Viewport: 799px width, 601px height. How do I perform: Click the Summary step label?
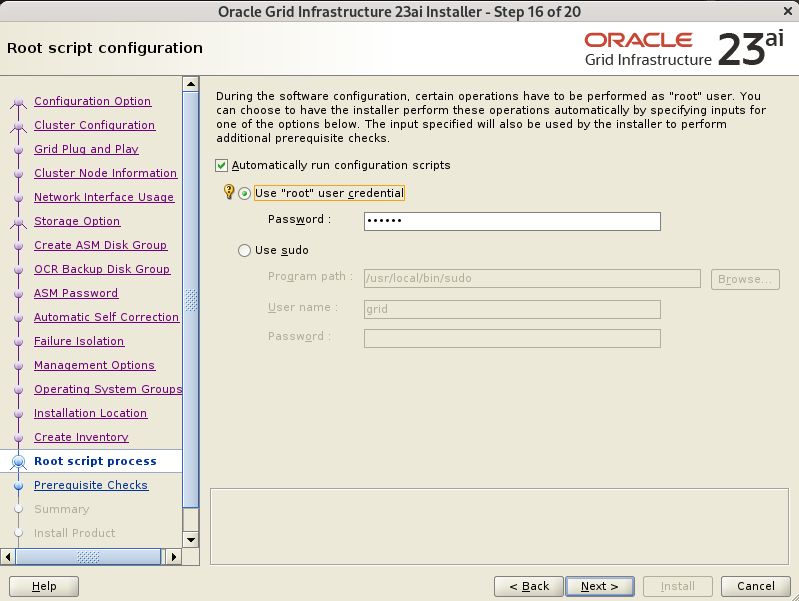point(61,509)
